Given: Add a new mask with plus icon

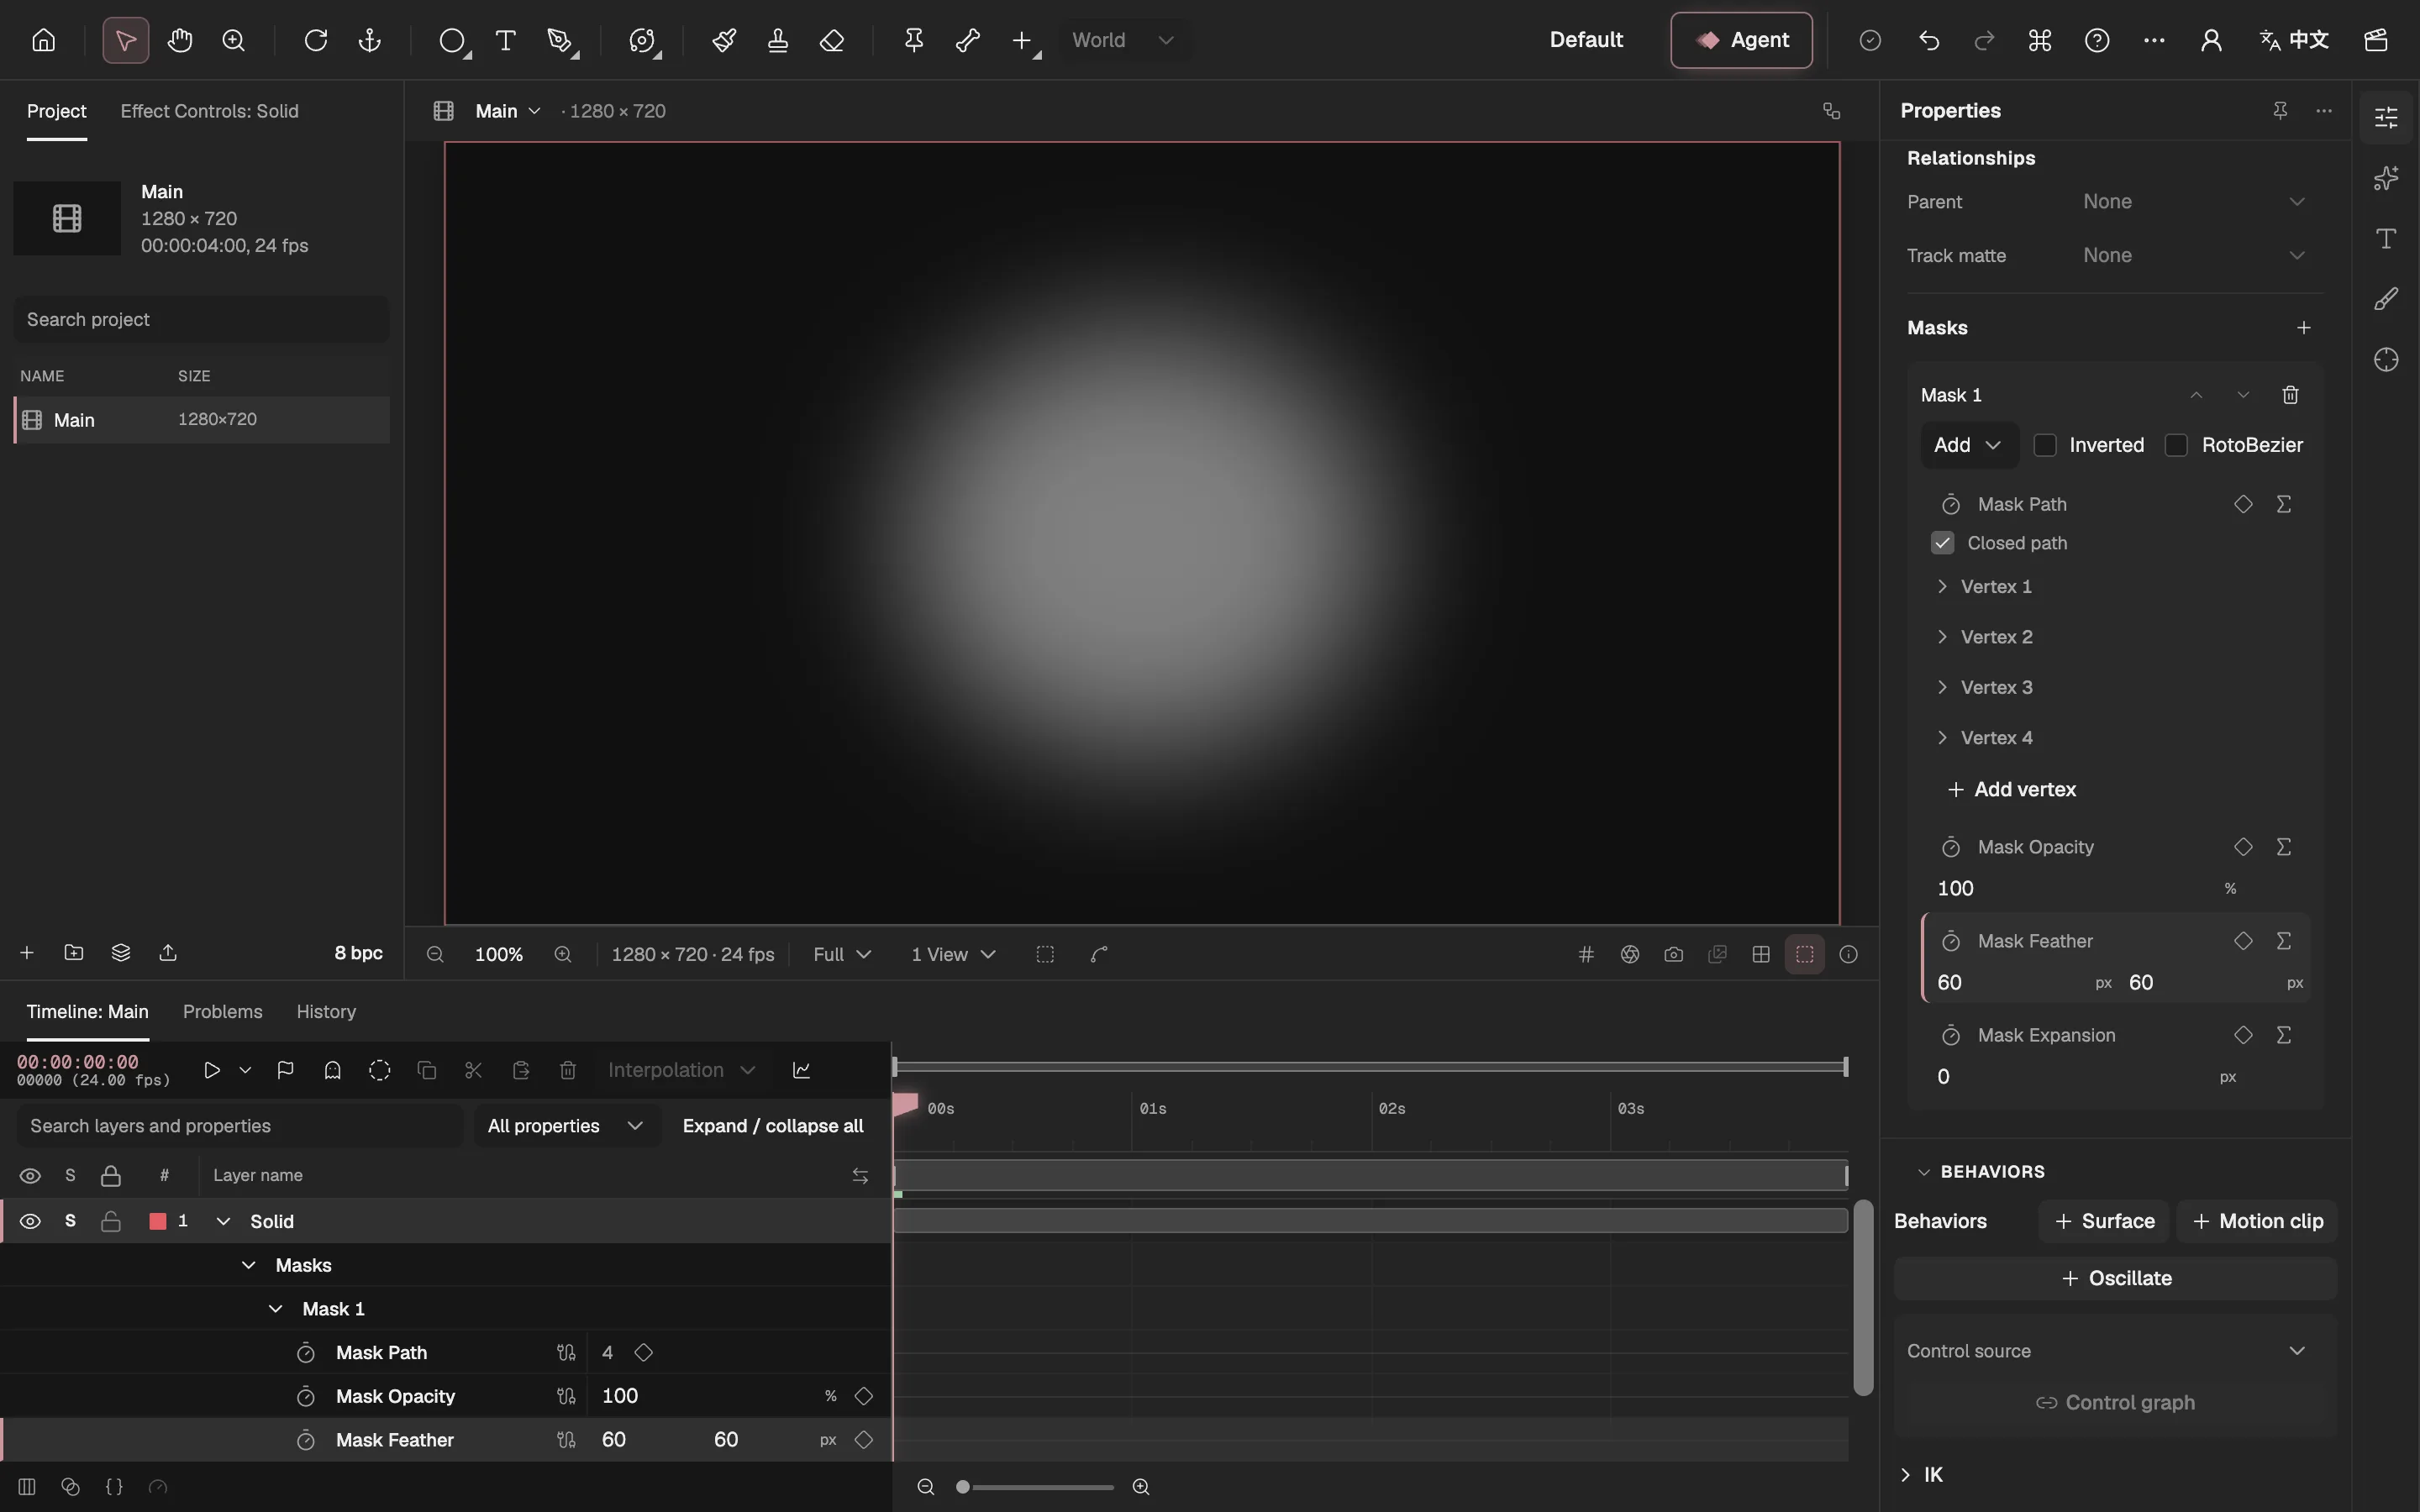Looking at the screenshot, I should pyautogui.click(x=2304, y=328).
